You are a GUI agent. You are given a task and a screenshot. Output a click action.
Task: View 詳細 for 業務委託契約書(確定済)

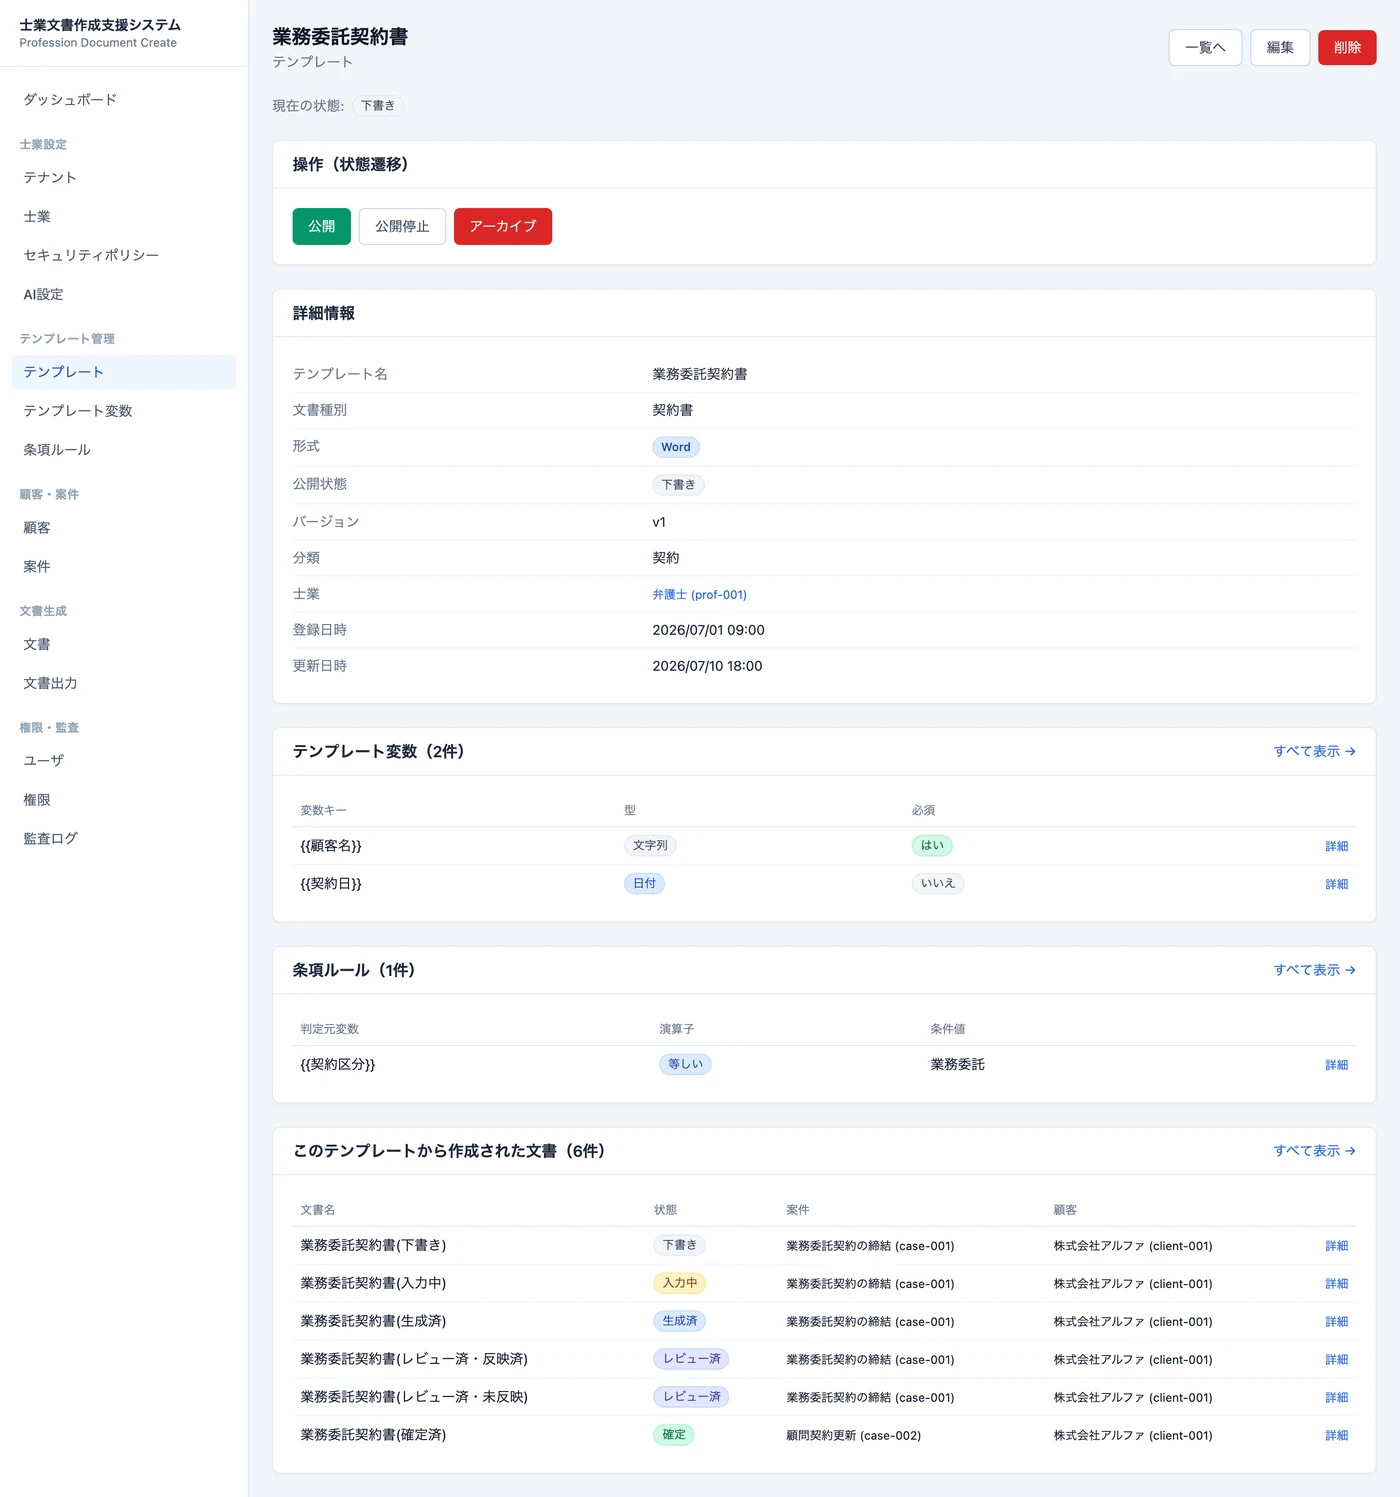pos(1336,1435)
